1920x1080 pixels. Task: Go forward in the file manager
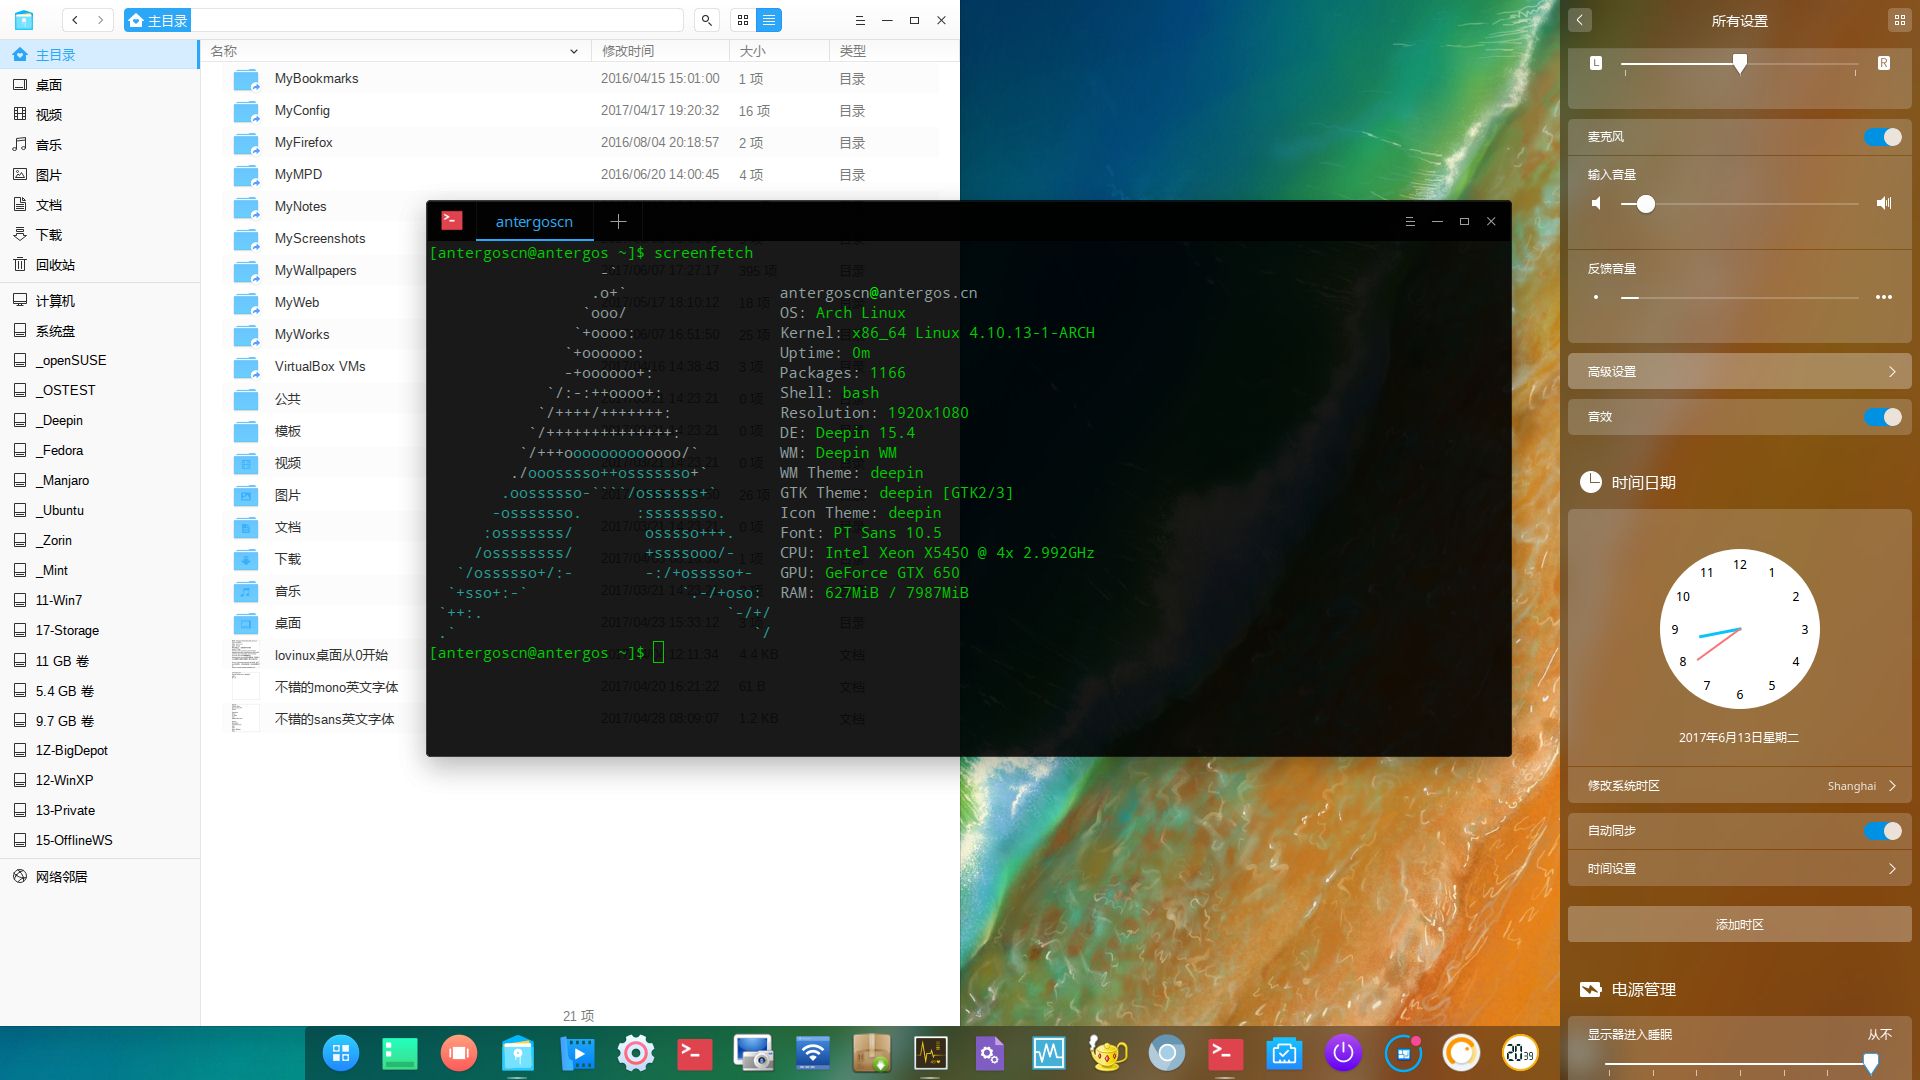(101, 20)
